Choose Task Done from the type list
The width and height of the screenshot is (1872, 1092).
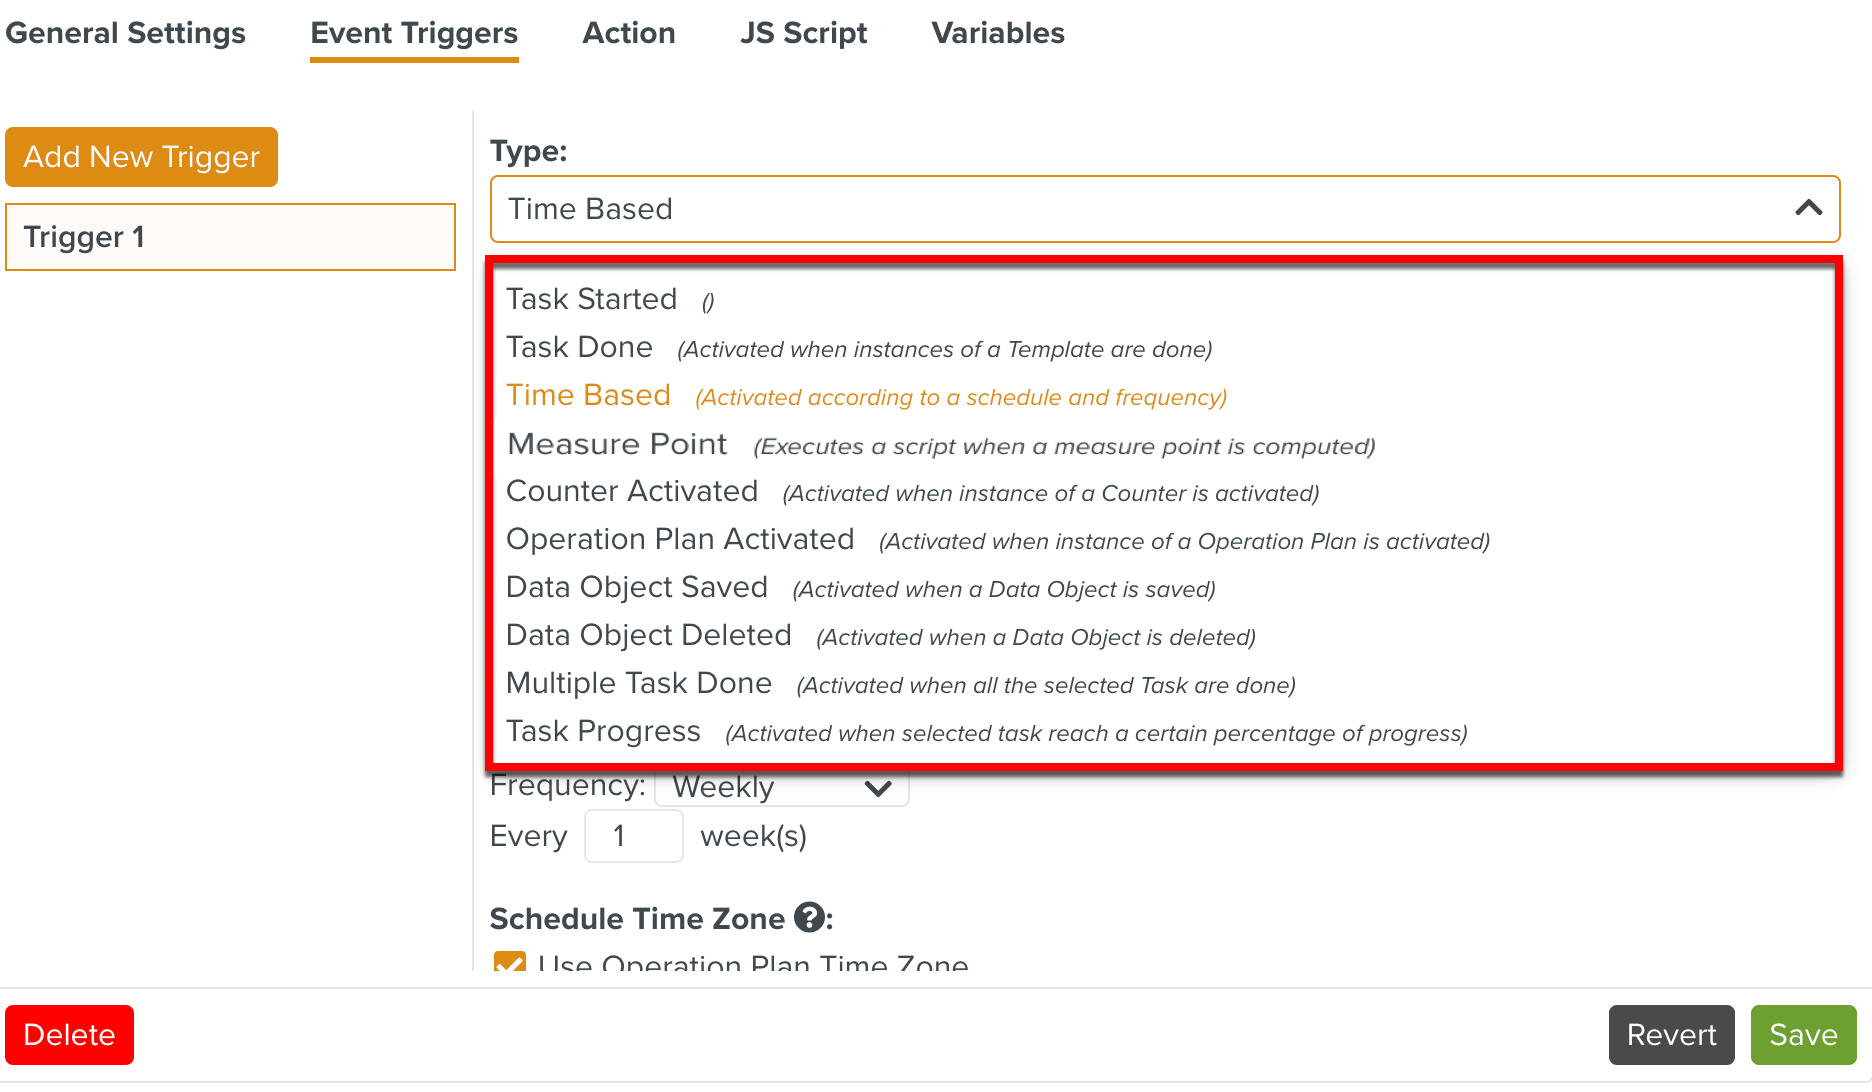(x=579, y=347)
